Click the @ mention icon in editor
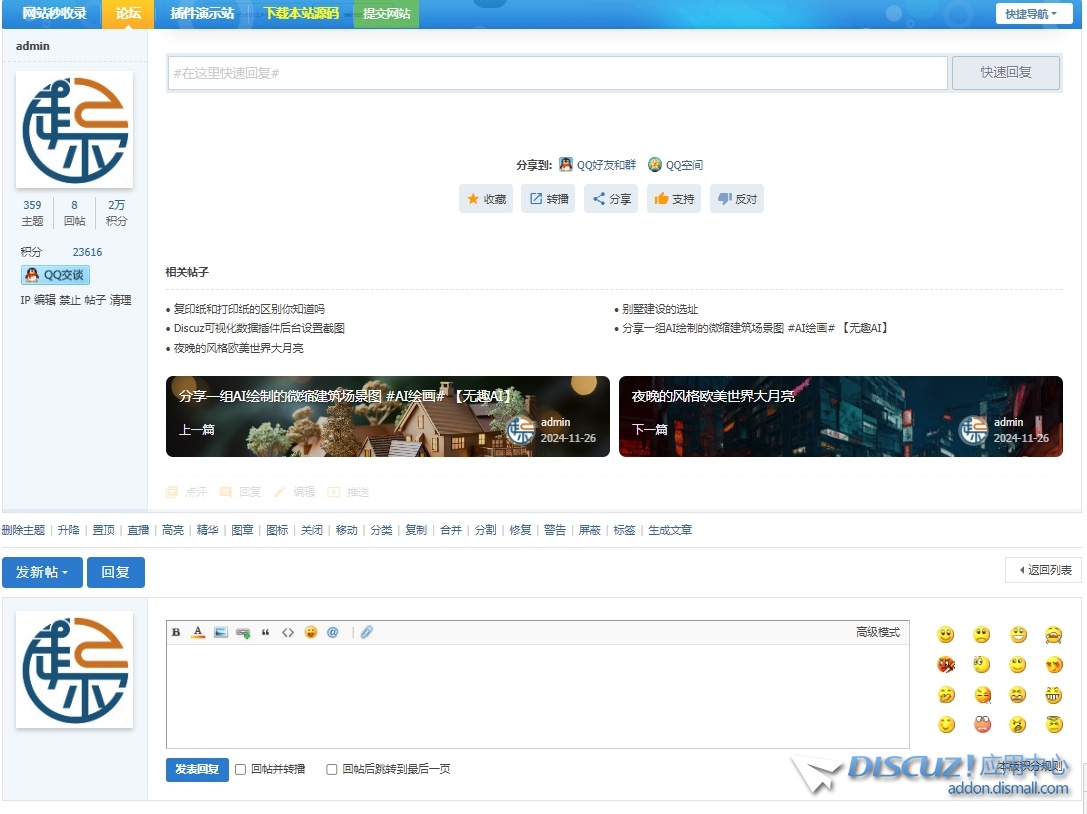 (x=333, y=632)
